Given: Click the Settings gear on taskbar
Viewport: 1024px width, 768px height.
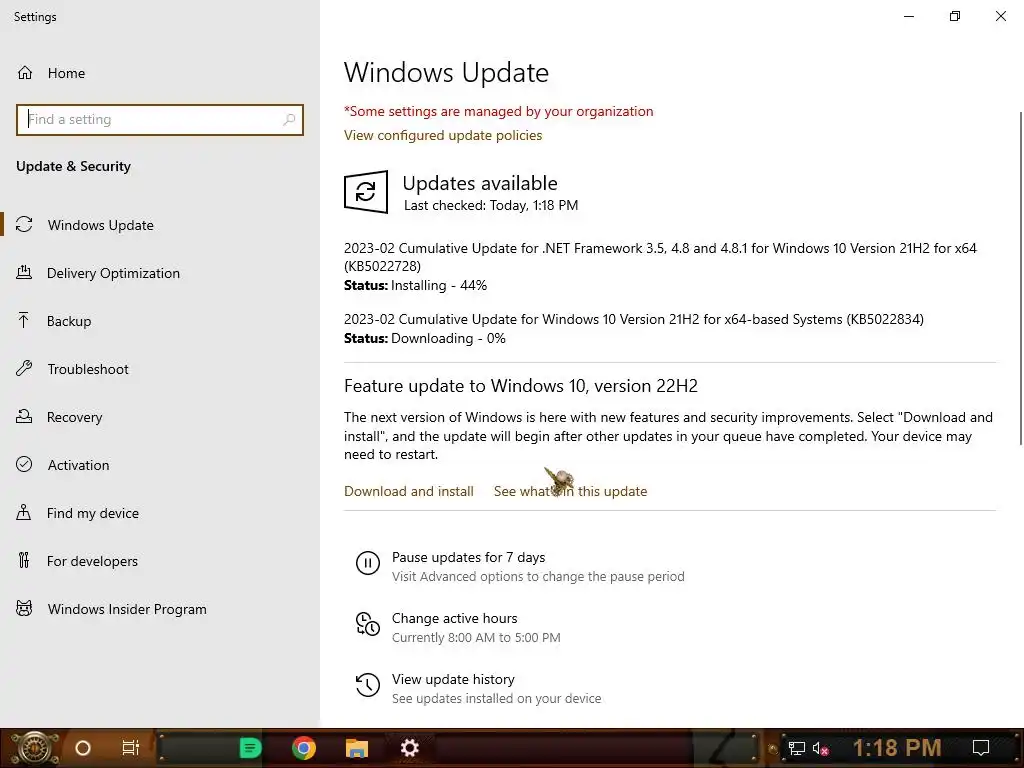Looking at the screenshot, I should [409, 748].
